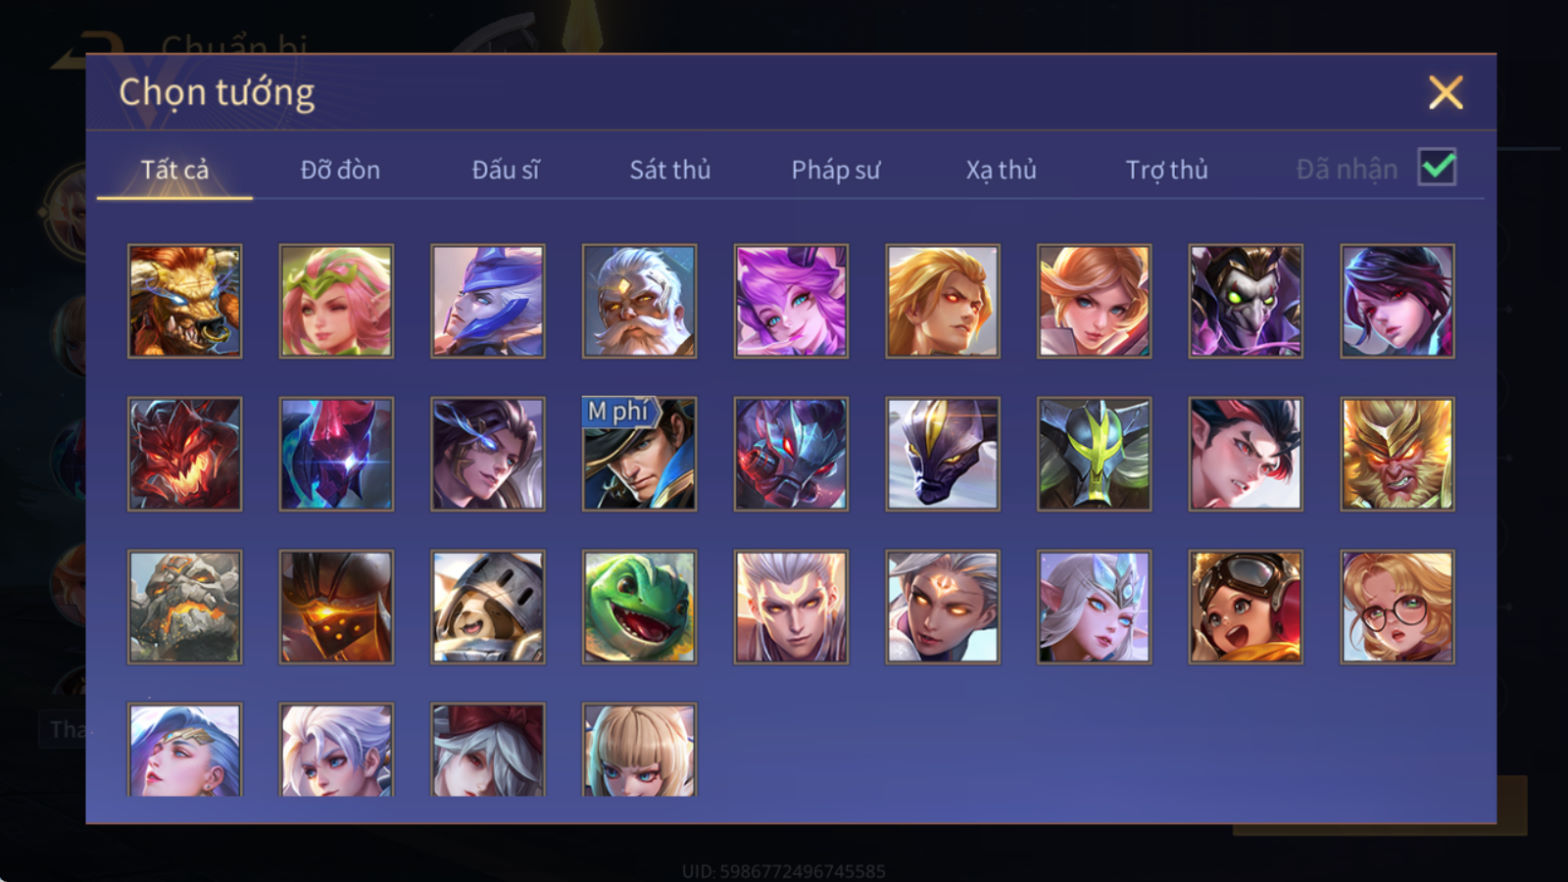Open the 'Sát thủ' tab
Screen dimensions: 1568x882
pyautogui.click(x=670, y=170)
